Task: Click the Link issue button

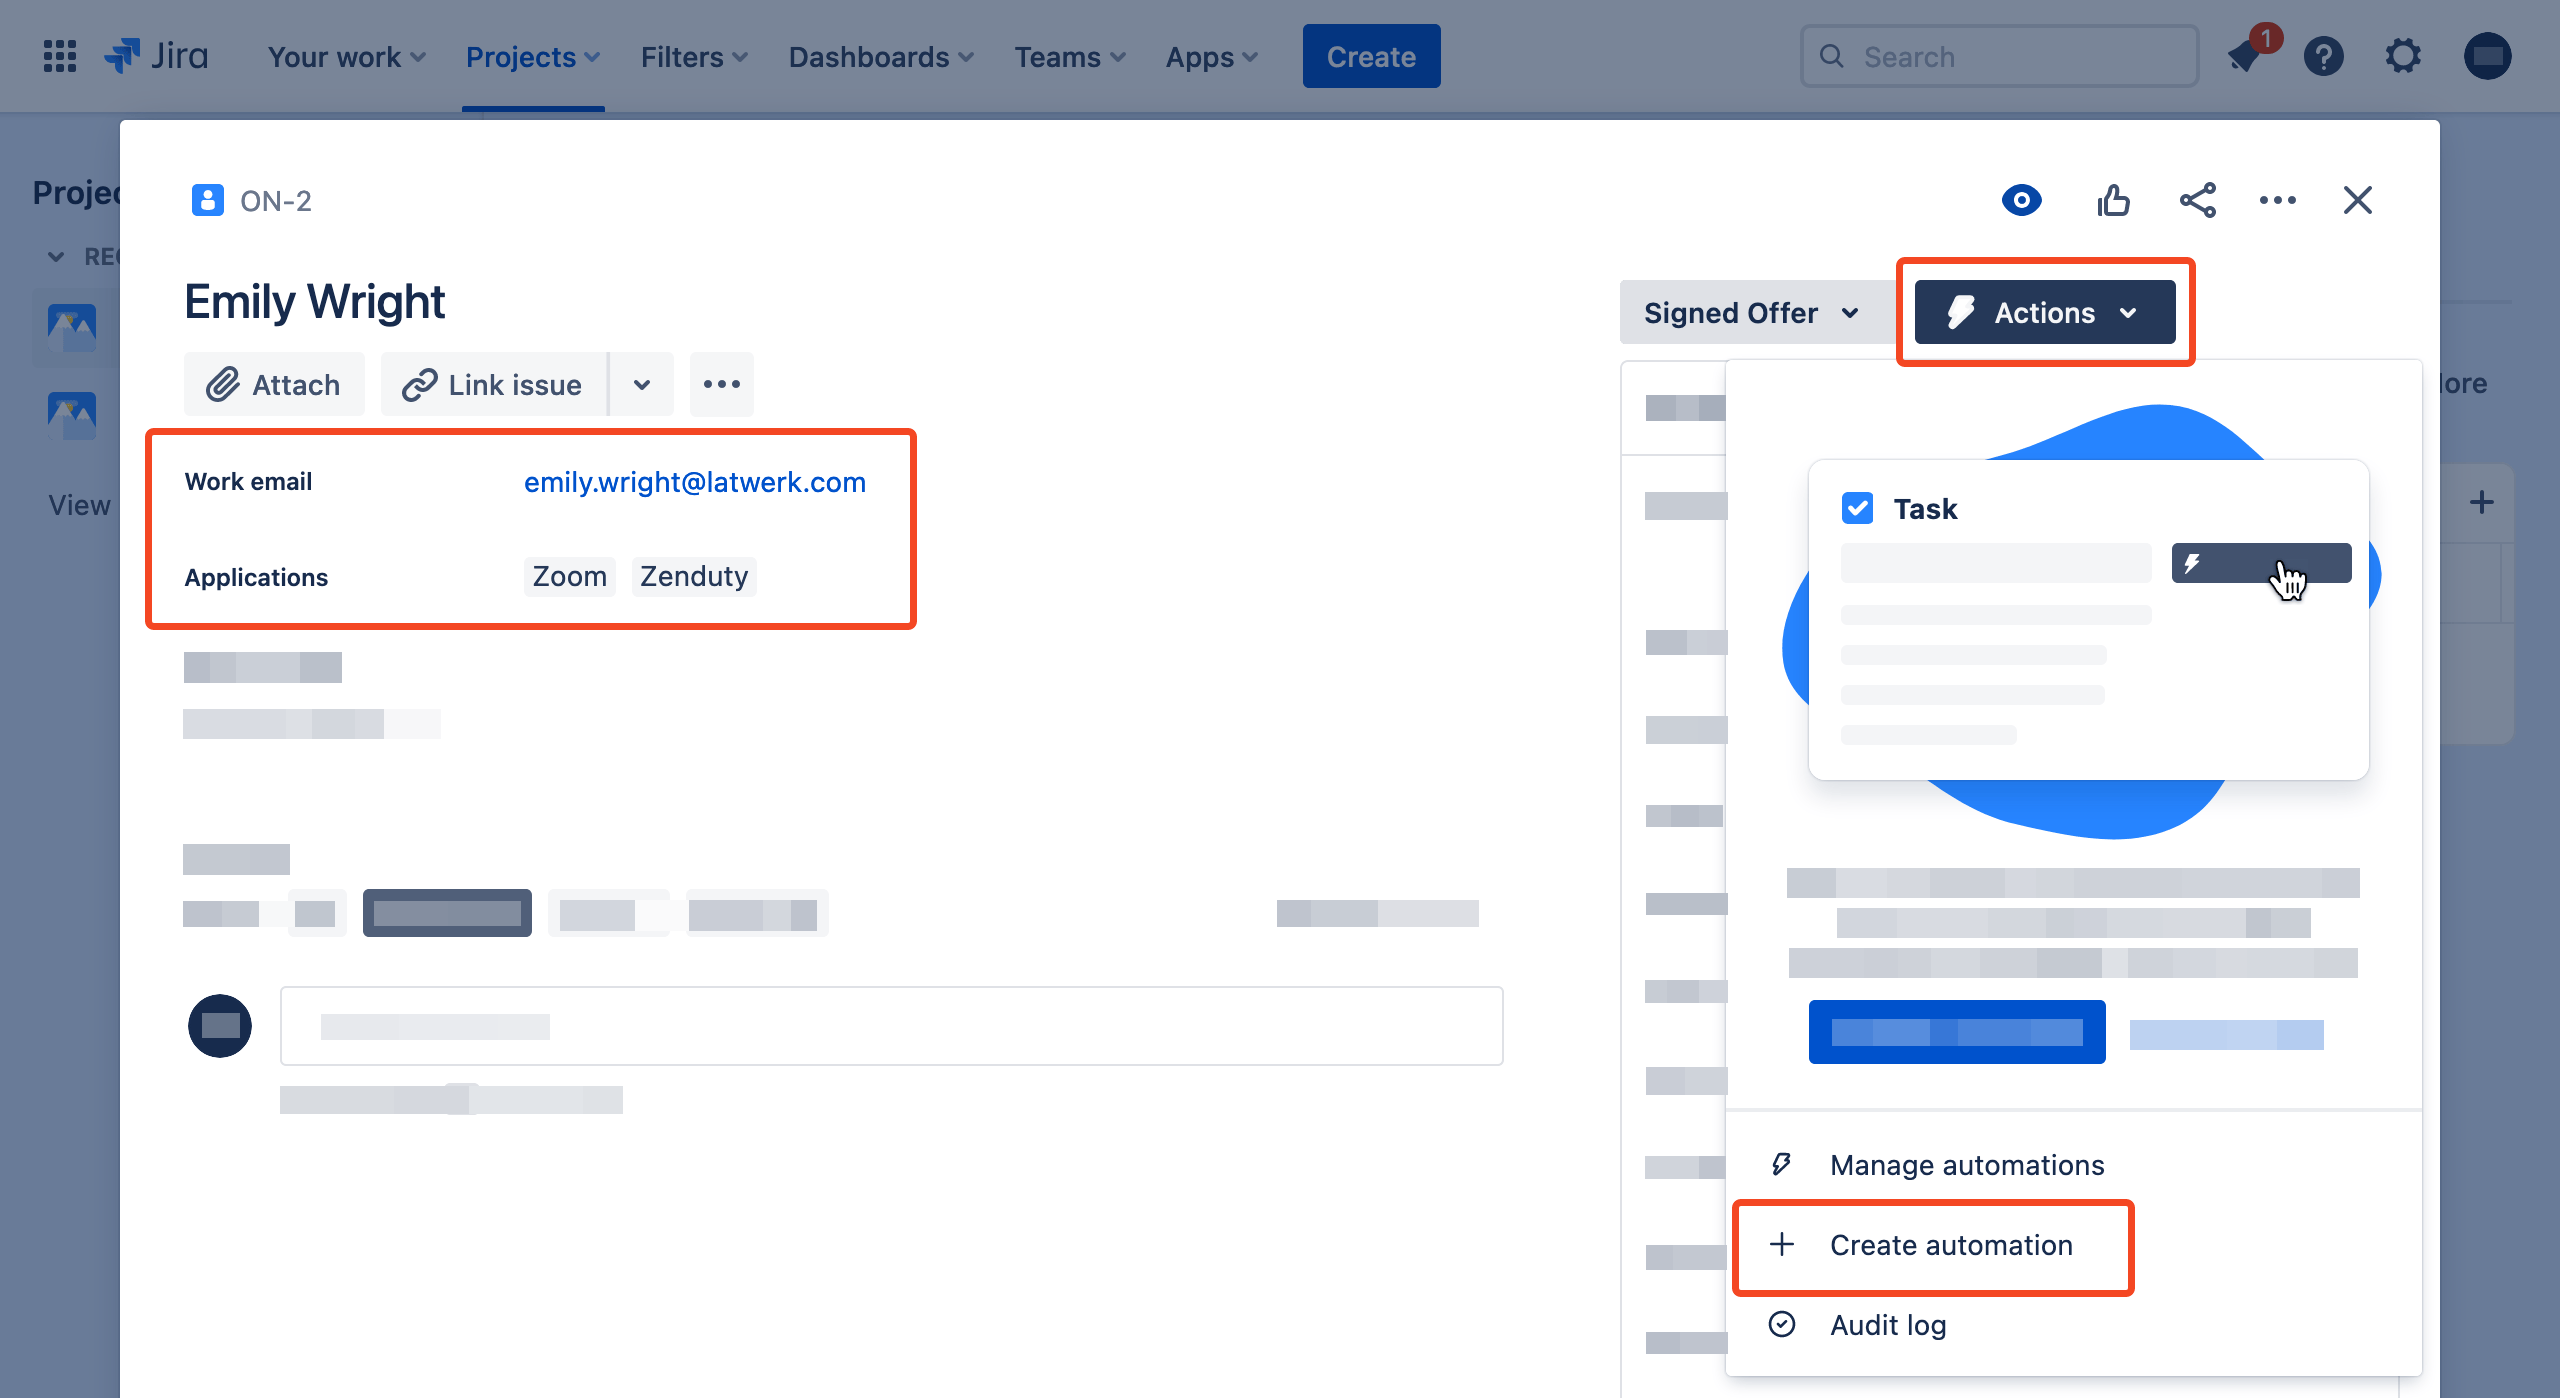Action: pos(494,384)
